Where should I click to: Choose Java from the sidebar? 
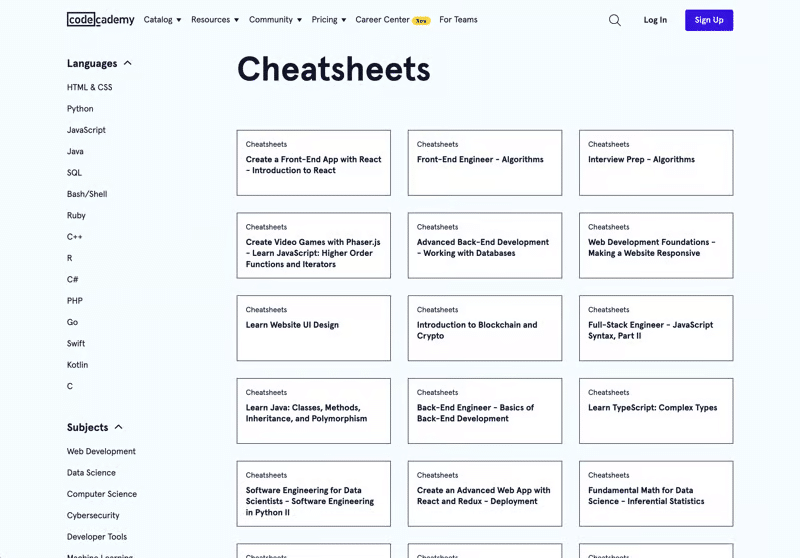click(75, 151)
